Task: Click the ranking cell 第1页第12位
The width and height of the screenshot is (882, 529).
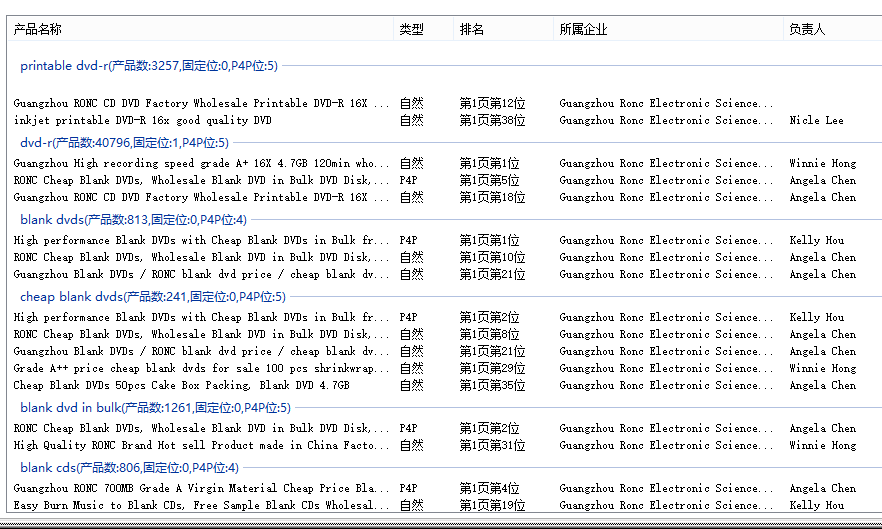Action: pyautogui.click(x=492, y=104)
